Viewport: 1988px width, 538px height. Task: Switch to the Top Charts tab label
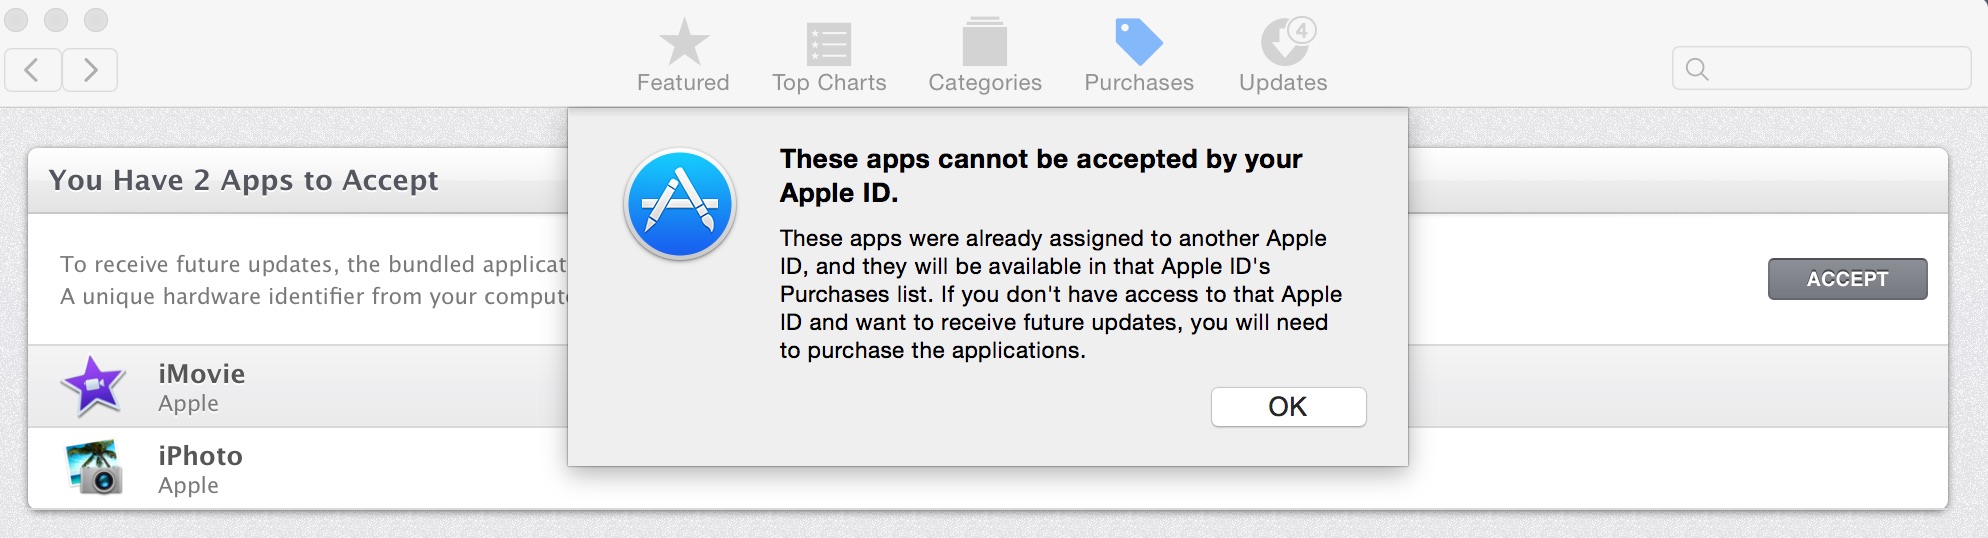(829, 82)
